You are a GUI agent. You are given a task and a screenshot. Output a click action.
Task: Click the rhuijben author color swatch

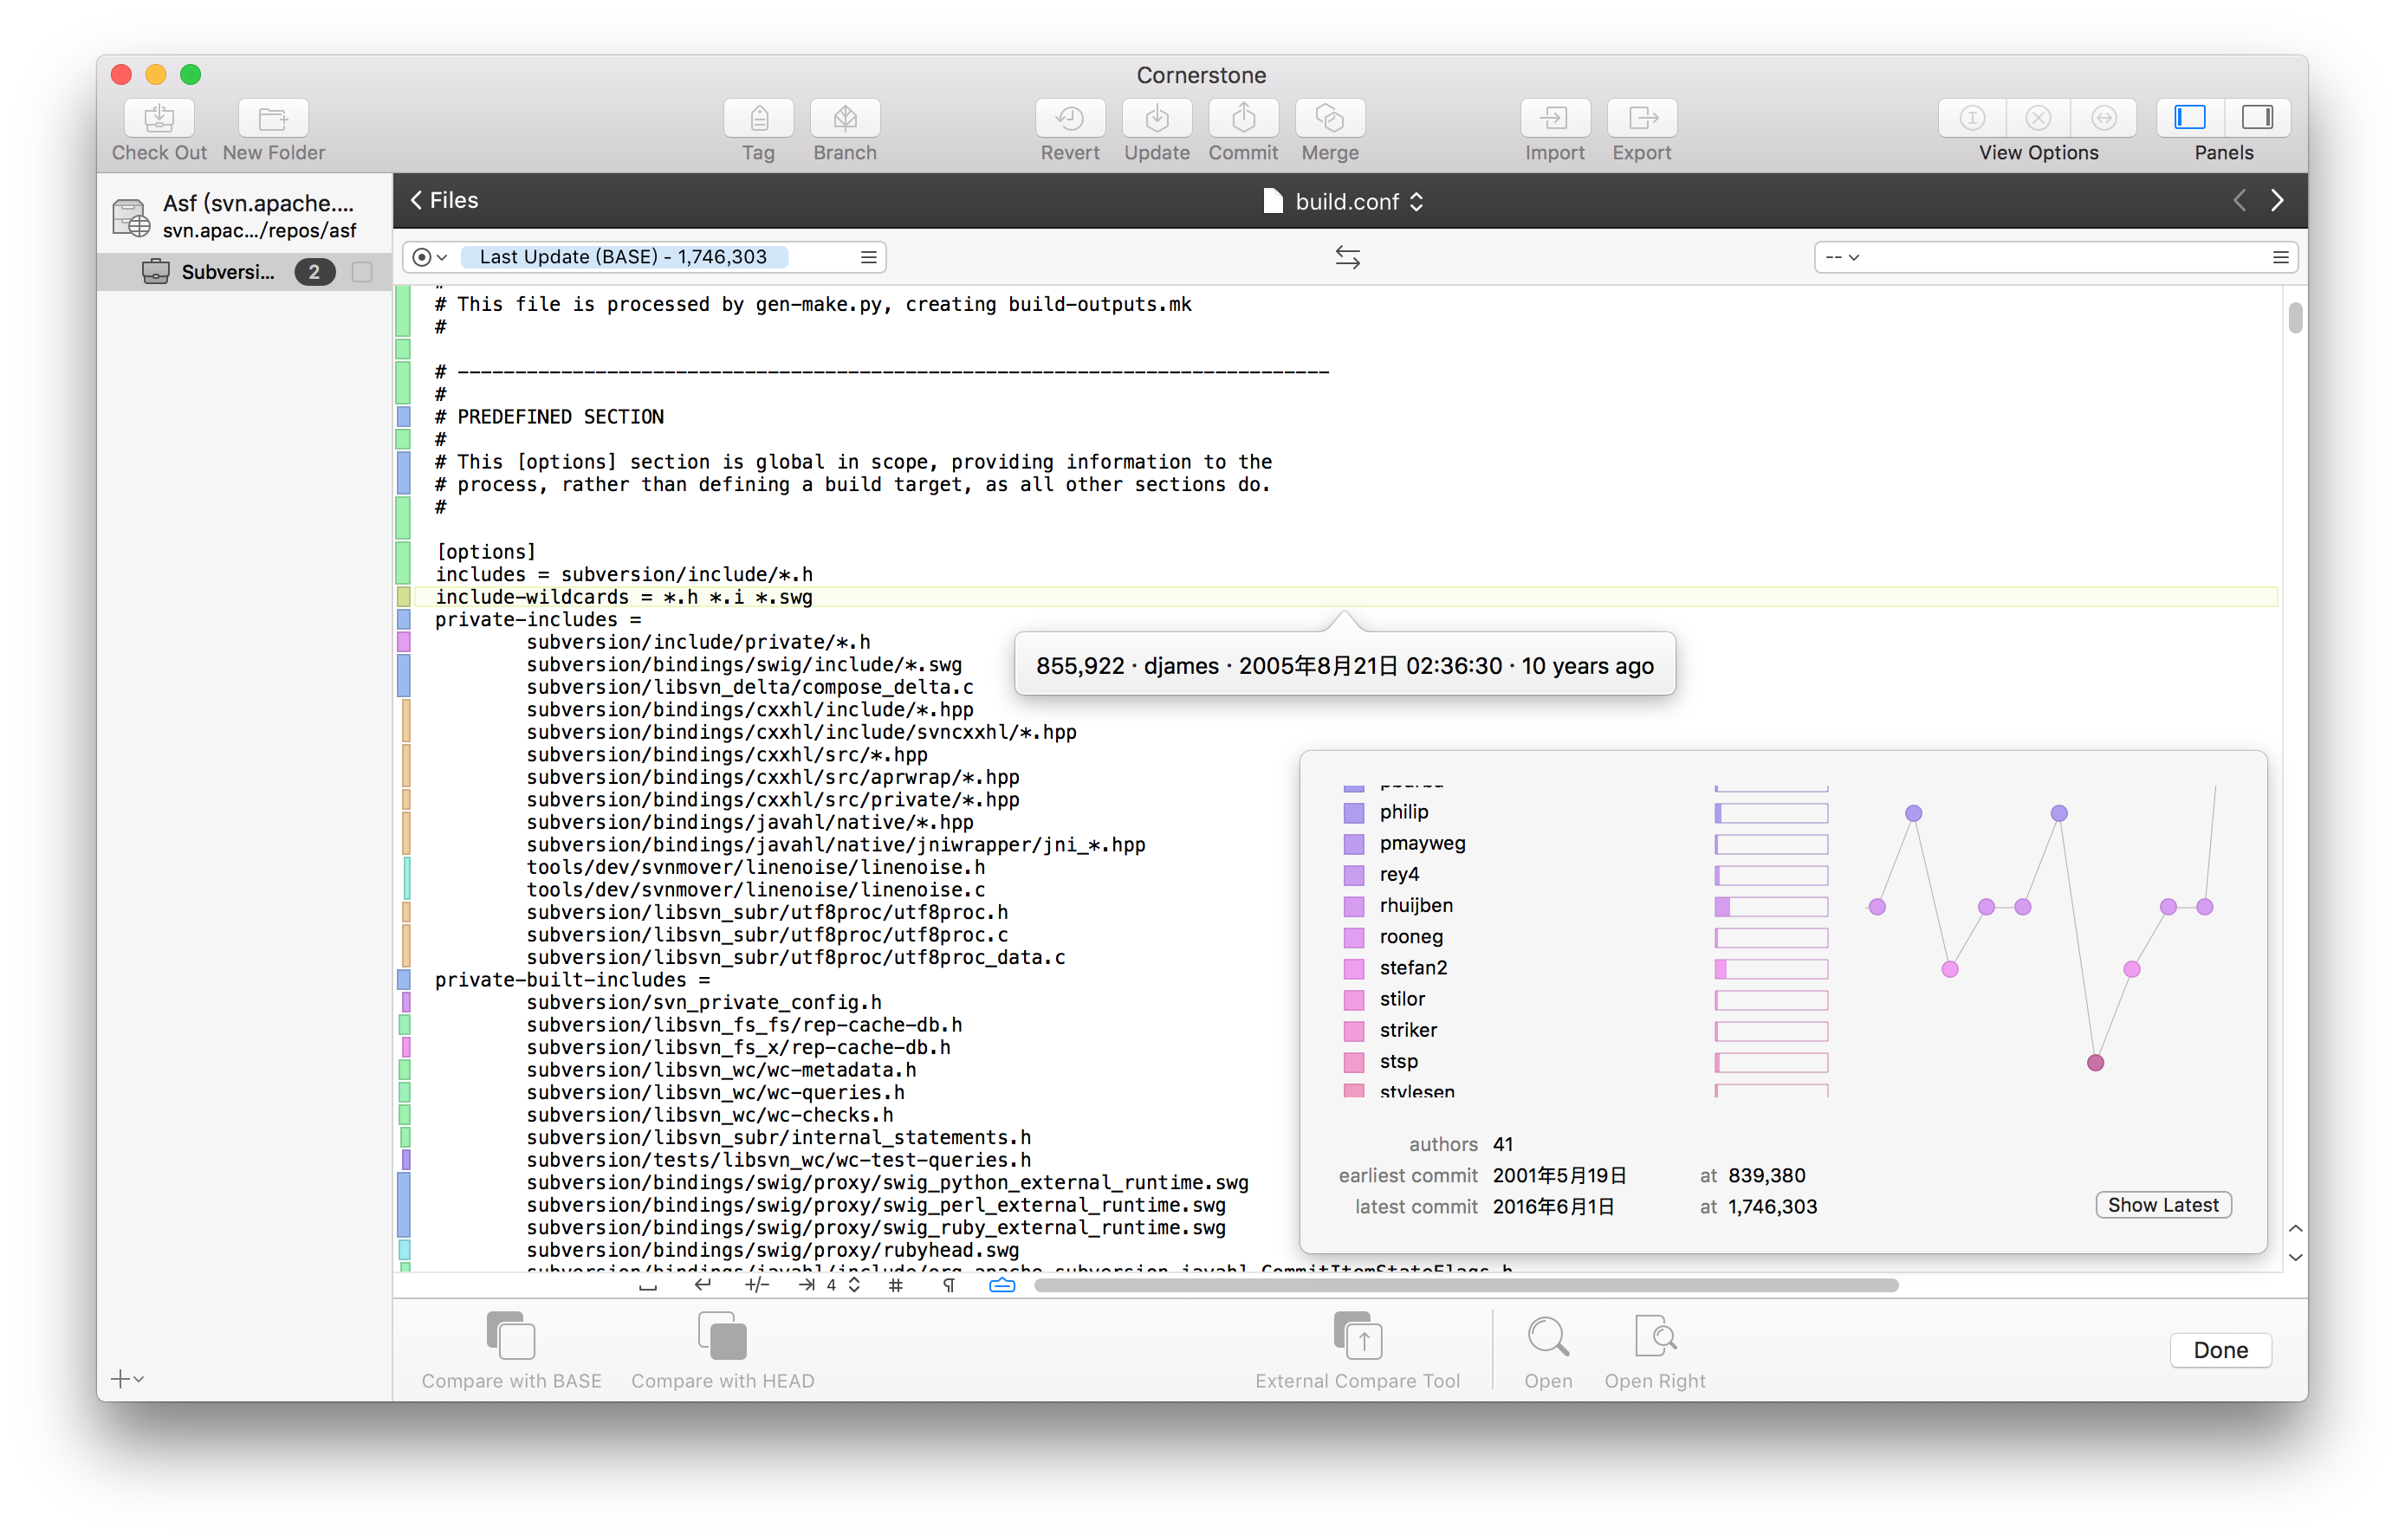point(1353,906)
